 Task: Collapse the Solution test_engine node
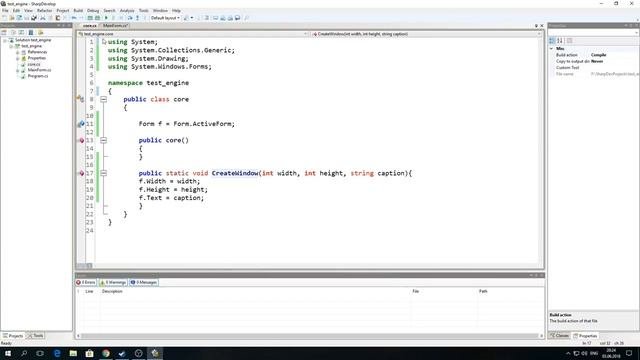point(5,40)
